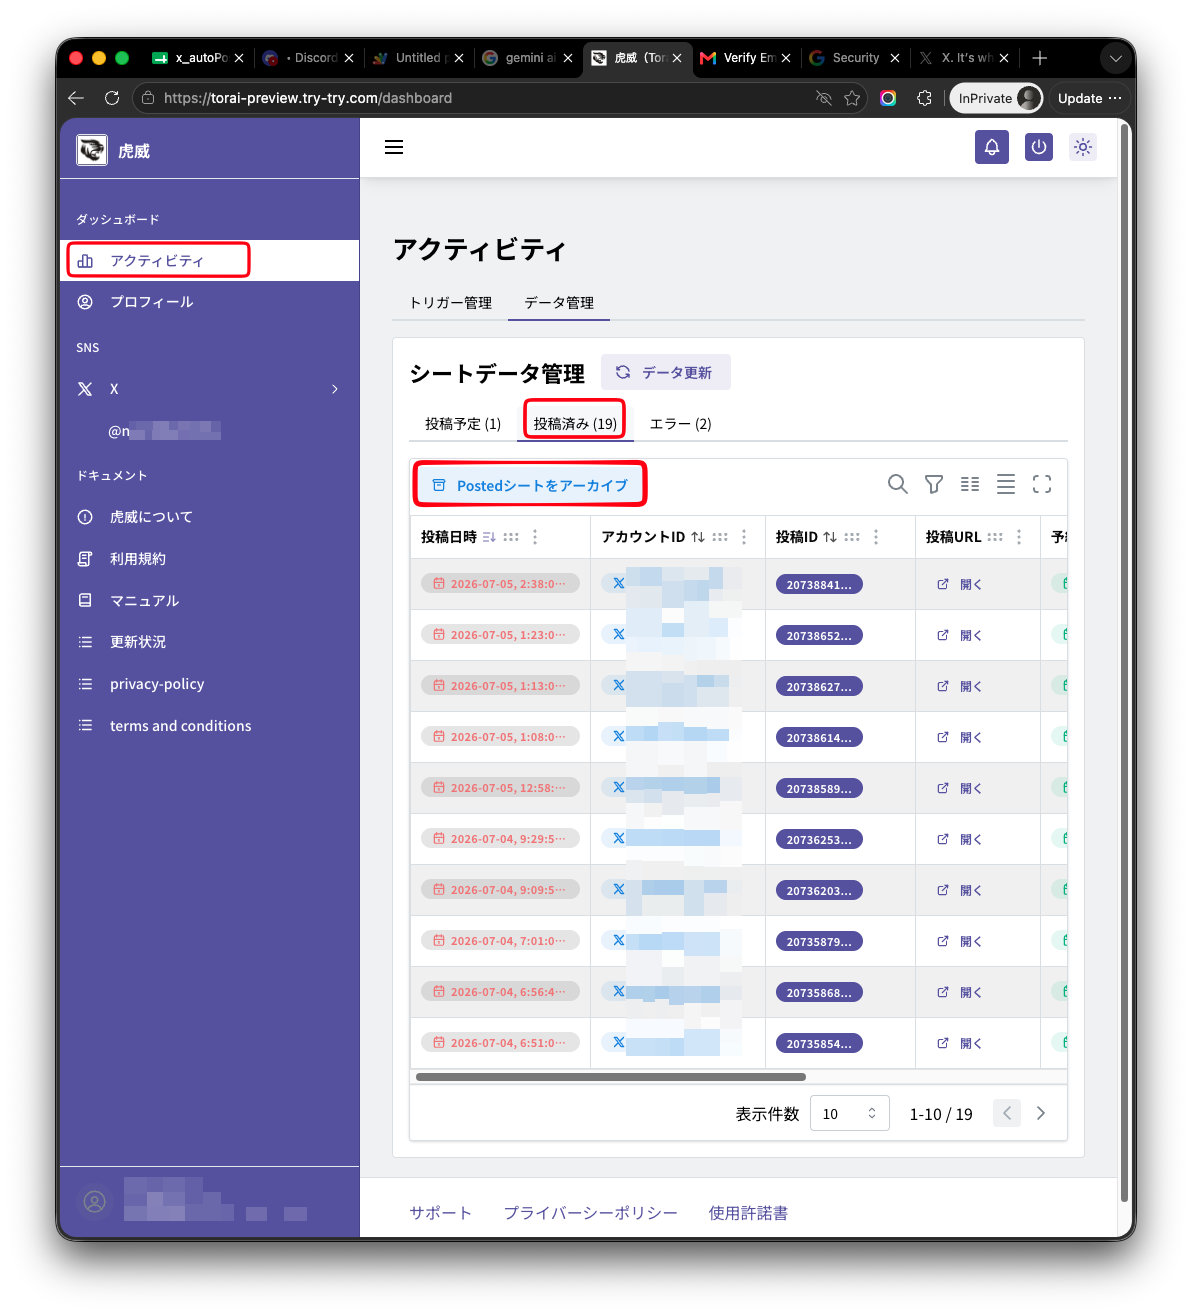Switch to トリガー管理 tab
The width and height of the screenshot is (1192, 1315).
pos(451,302)
